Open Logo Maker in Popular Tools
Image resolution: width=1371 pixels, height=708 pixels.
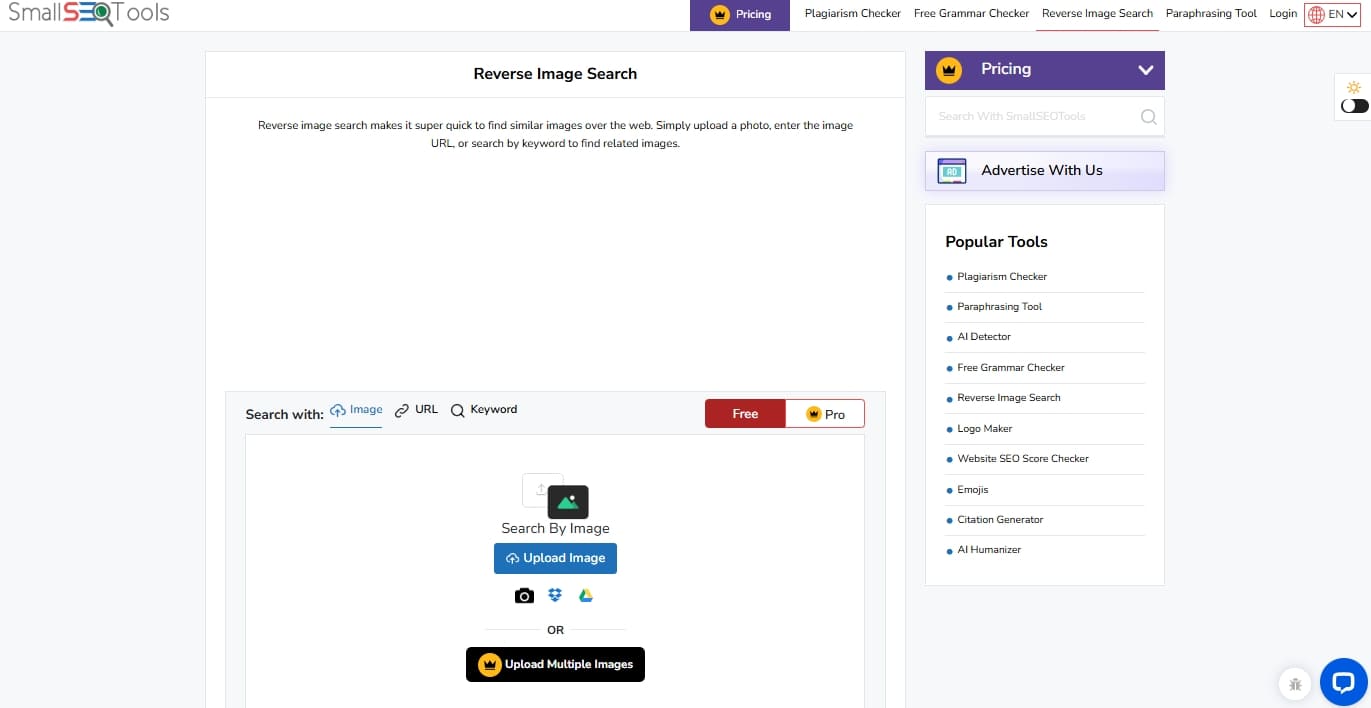pos(985,429)
